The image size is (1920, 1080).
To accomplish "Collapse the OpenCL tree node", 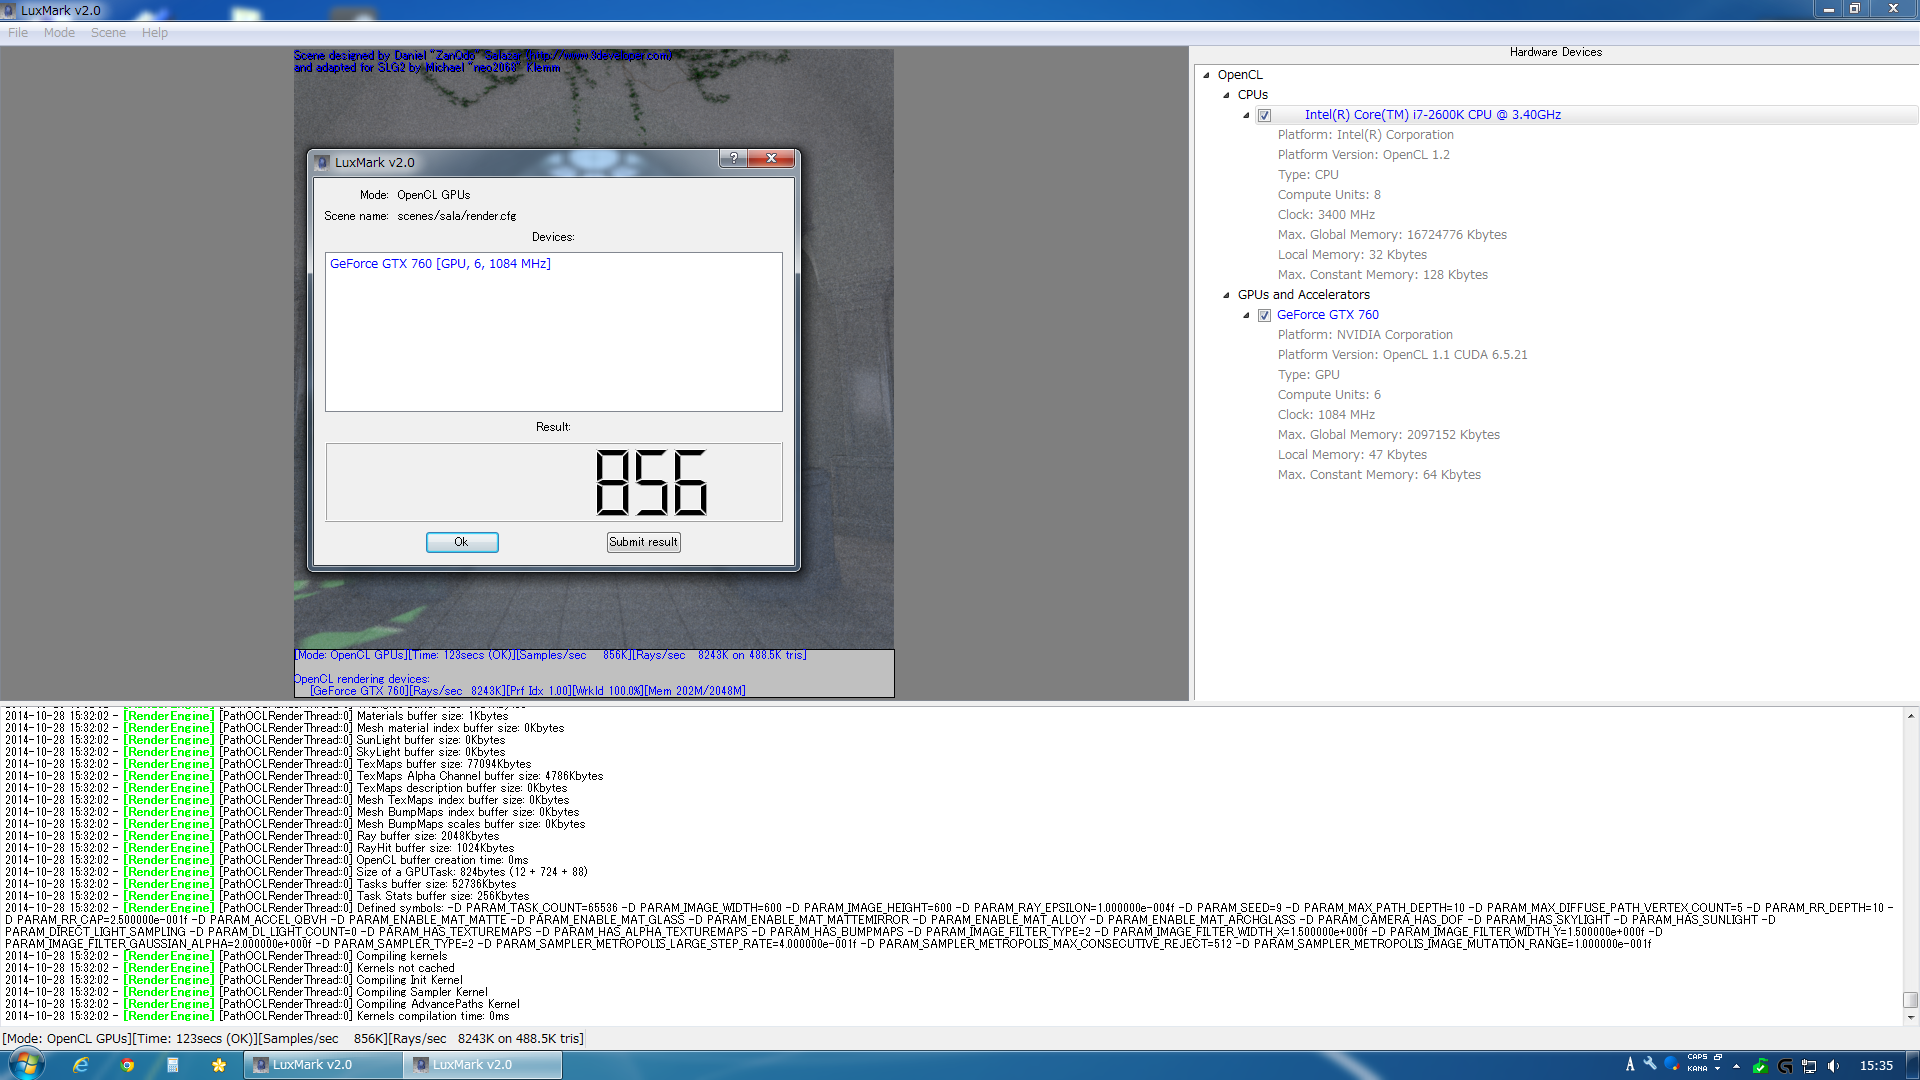I will pyautogui.click(x=1206, y=75).
